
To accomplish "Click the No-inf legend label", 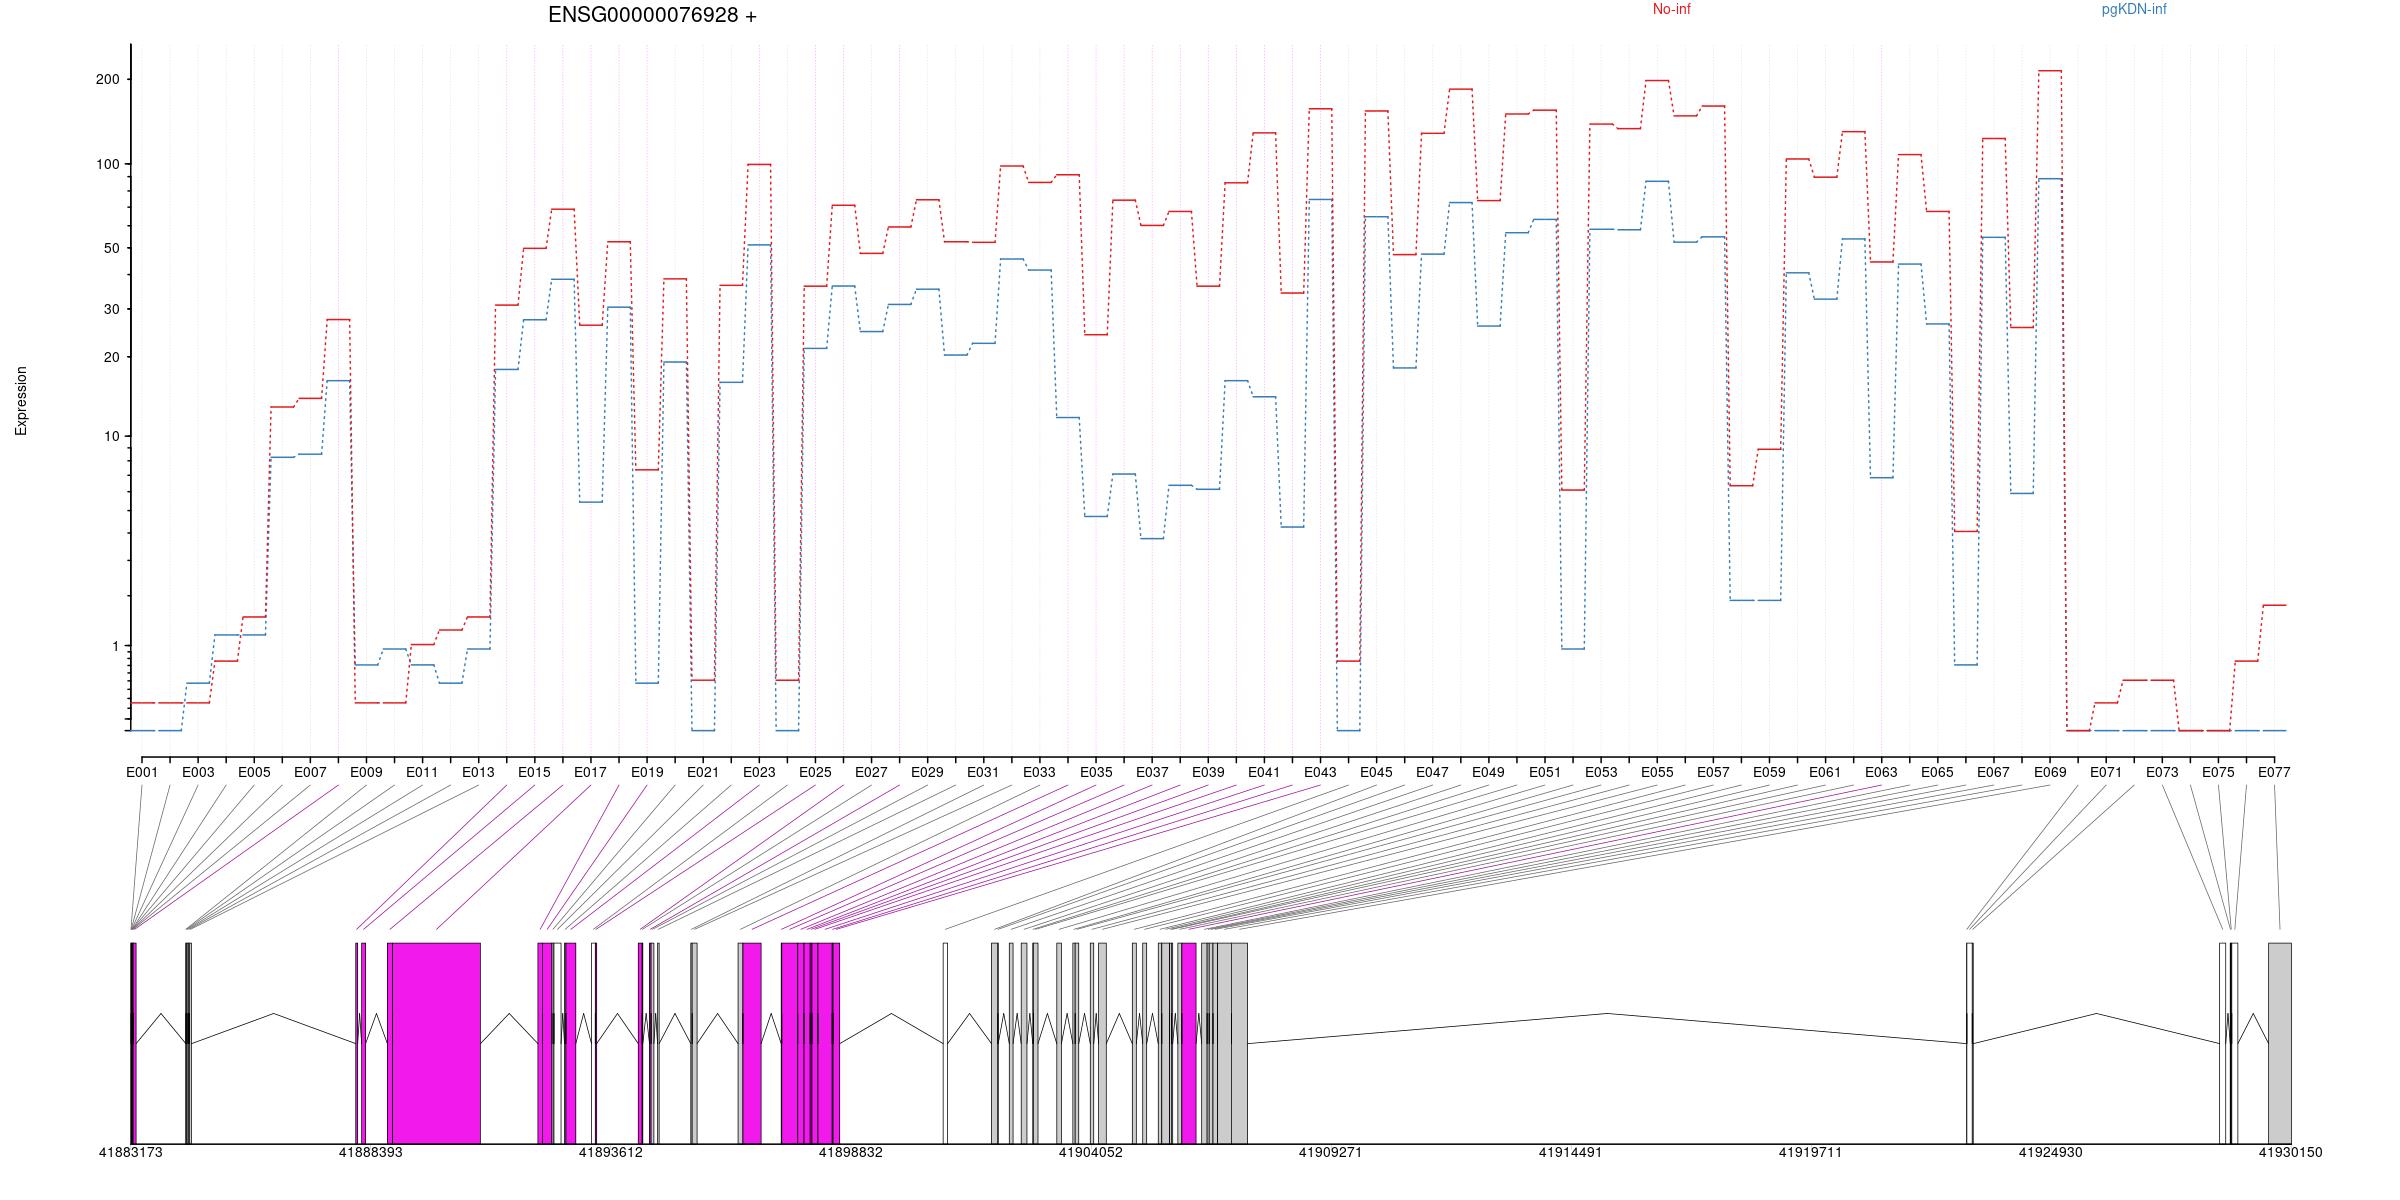I will (1671, 10).
